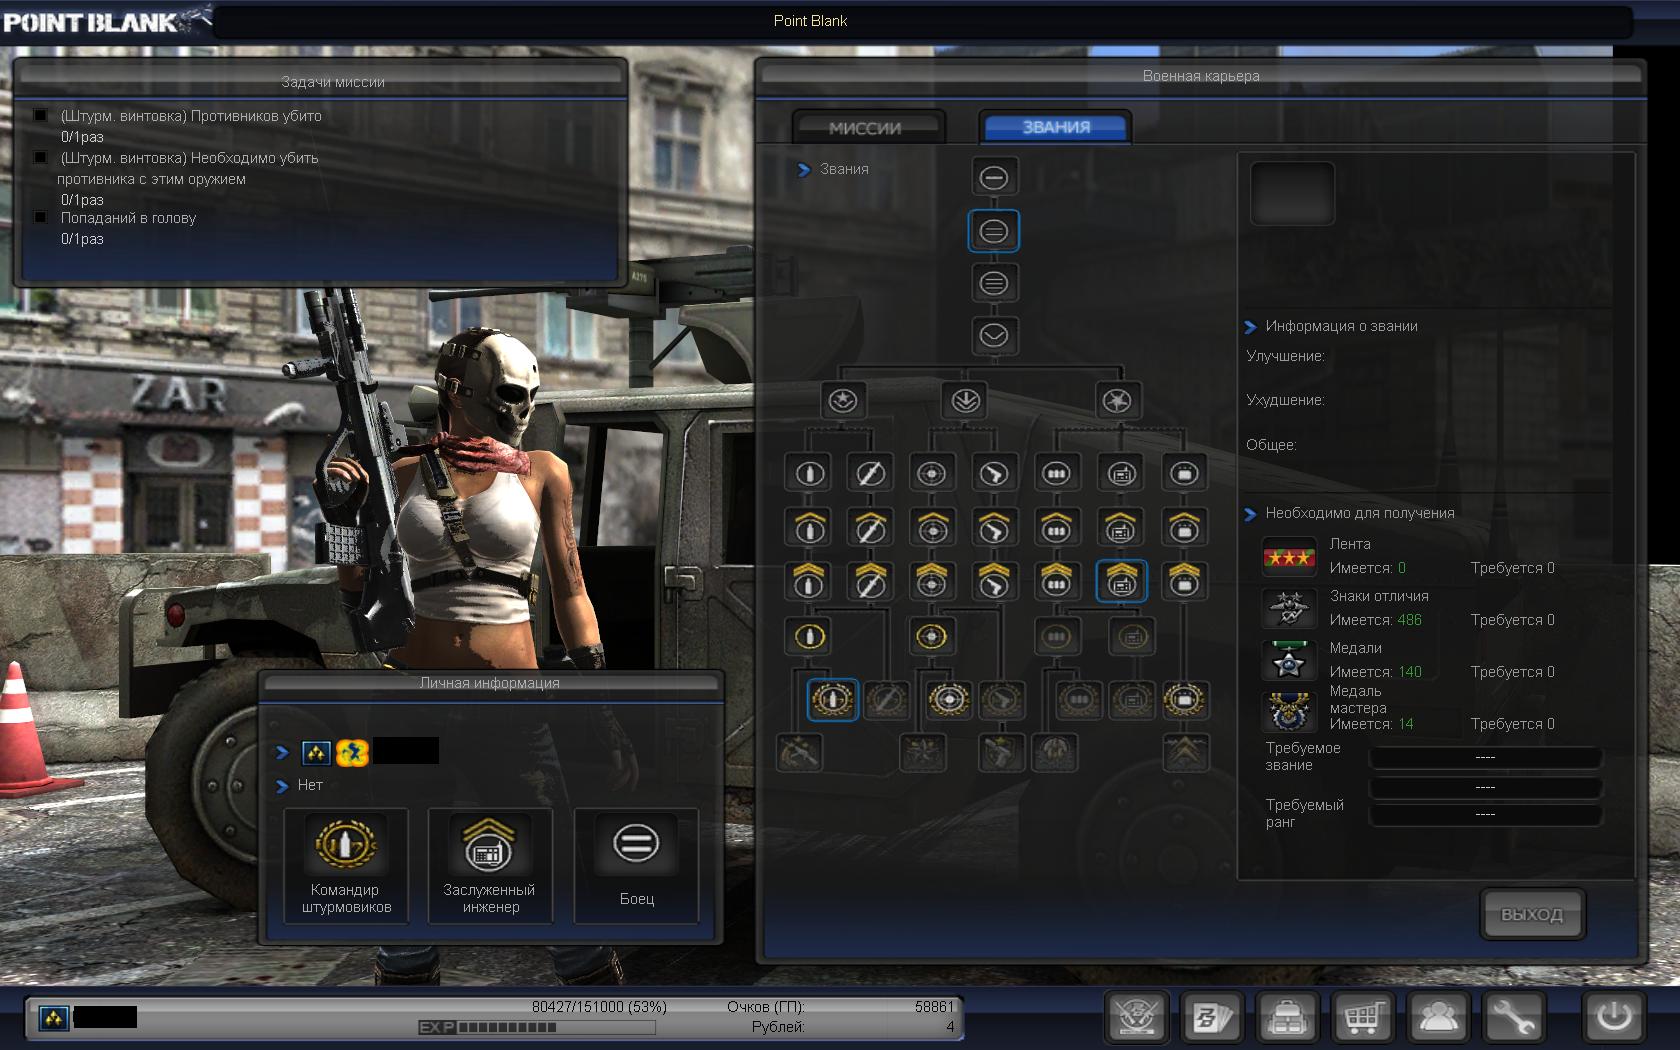
Task: Select the single-bar rank at tree top
Action: (x=993, y=178)
